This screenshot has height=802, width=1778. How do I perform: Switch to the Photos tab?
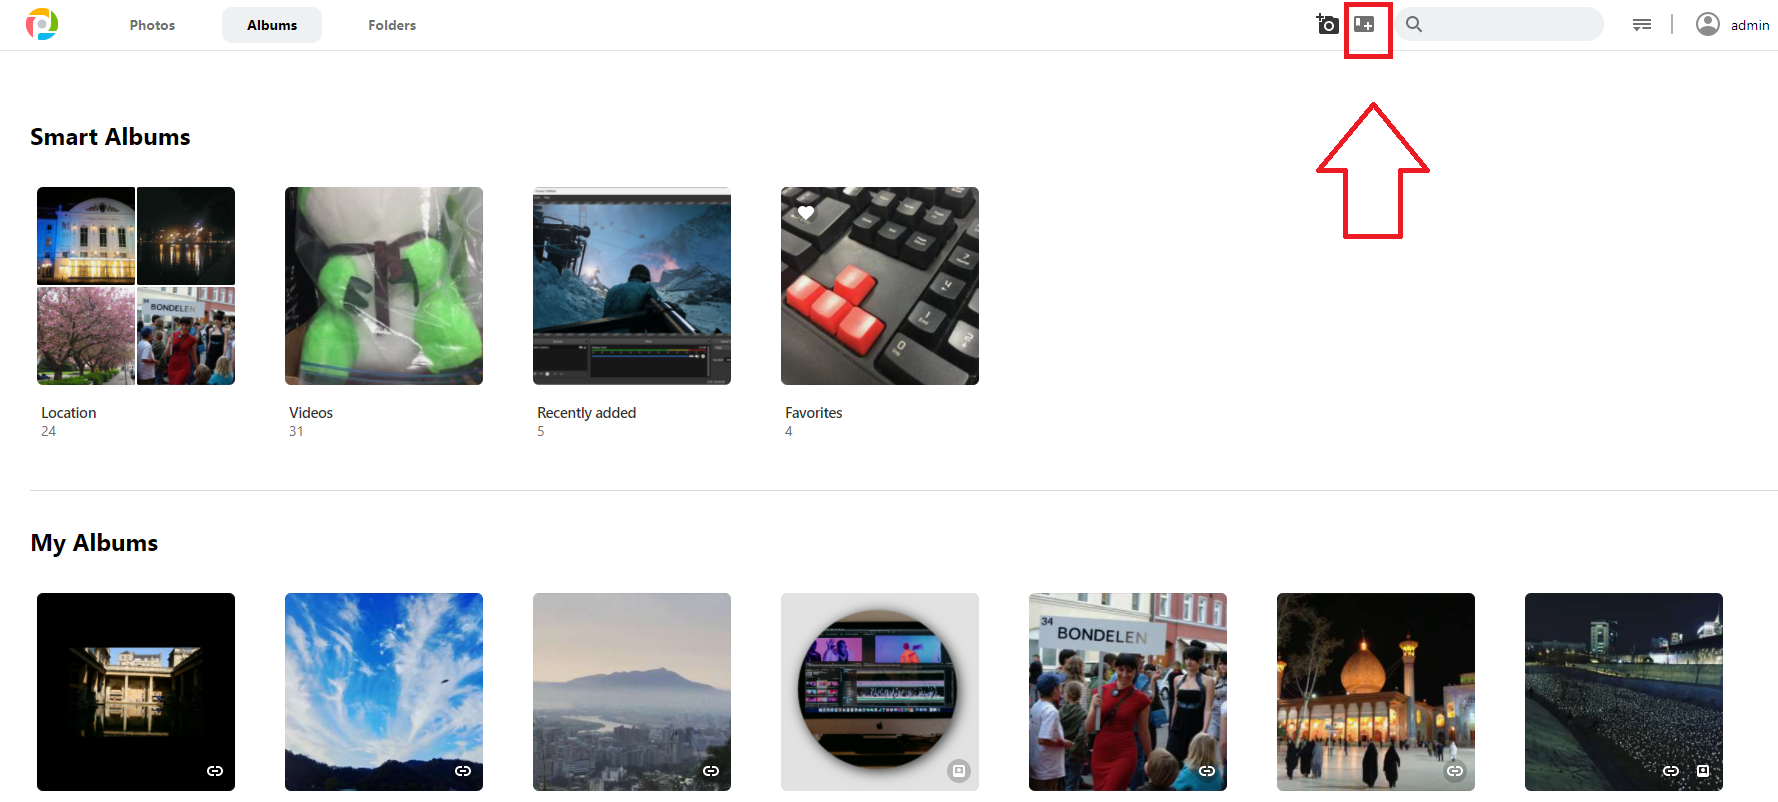[x=152, y=25]
